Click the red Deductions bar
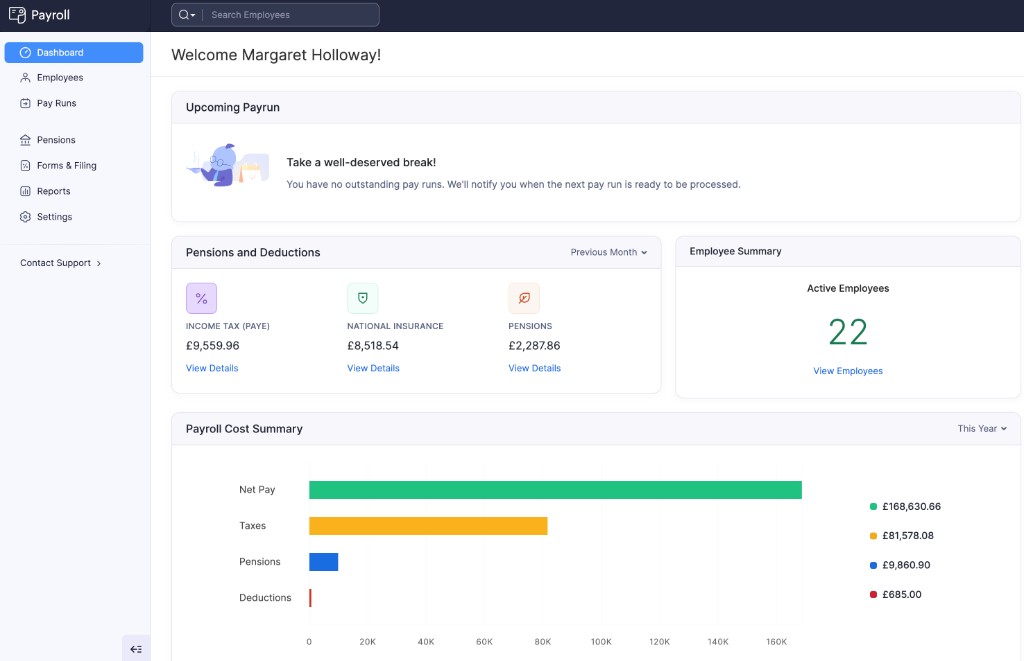1024x661 pixels. click(310, 598)
